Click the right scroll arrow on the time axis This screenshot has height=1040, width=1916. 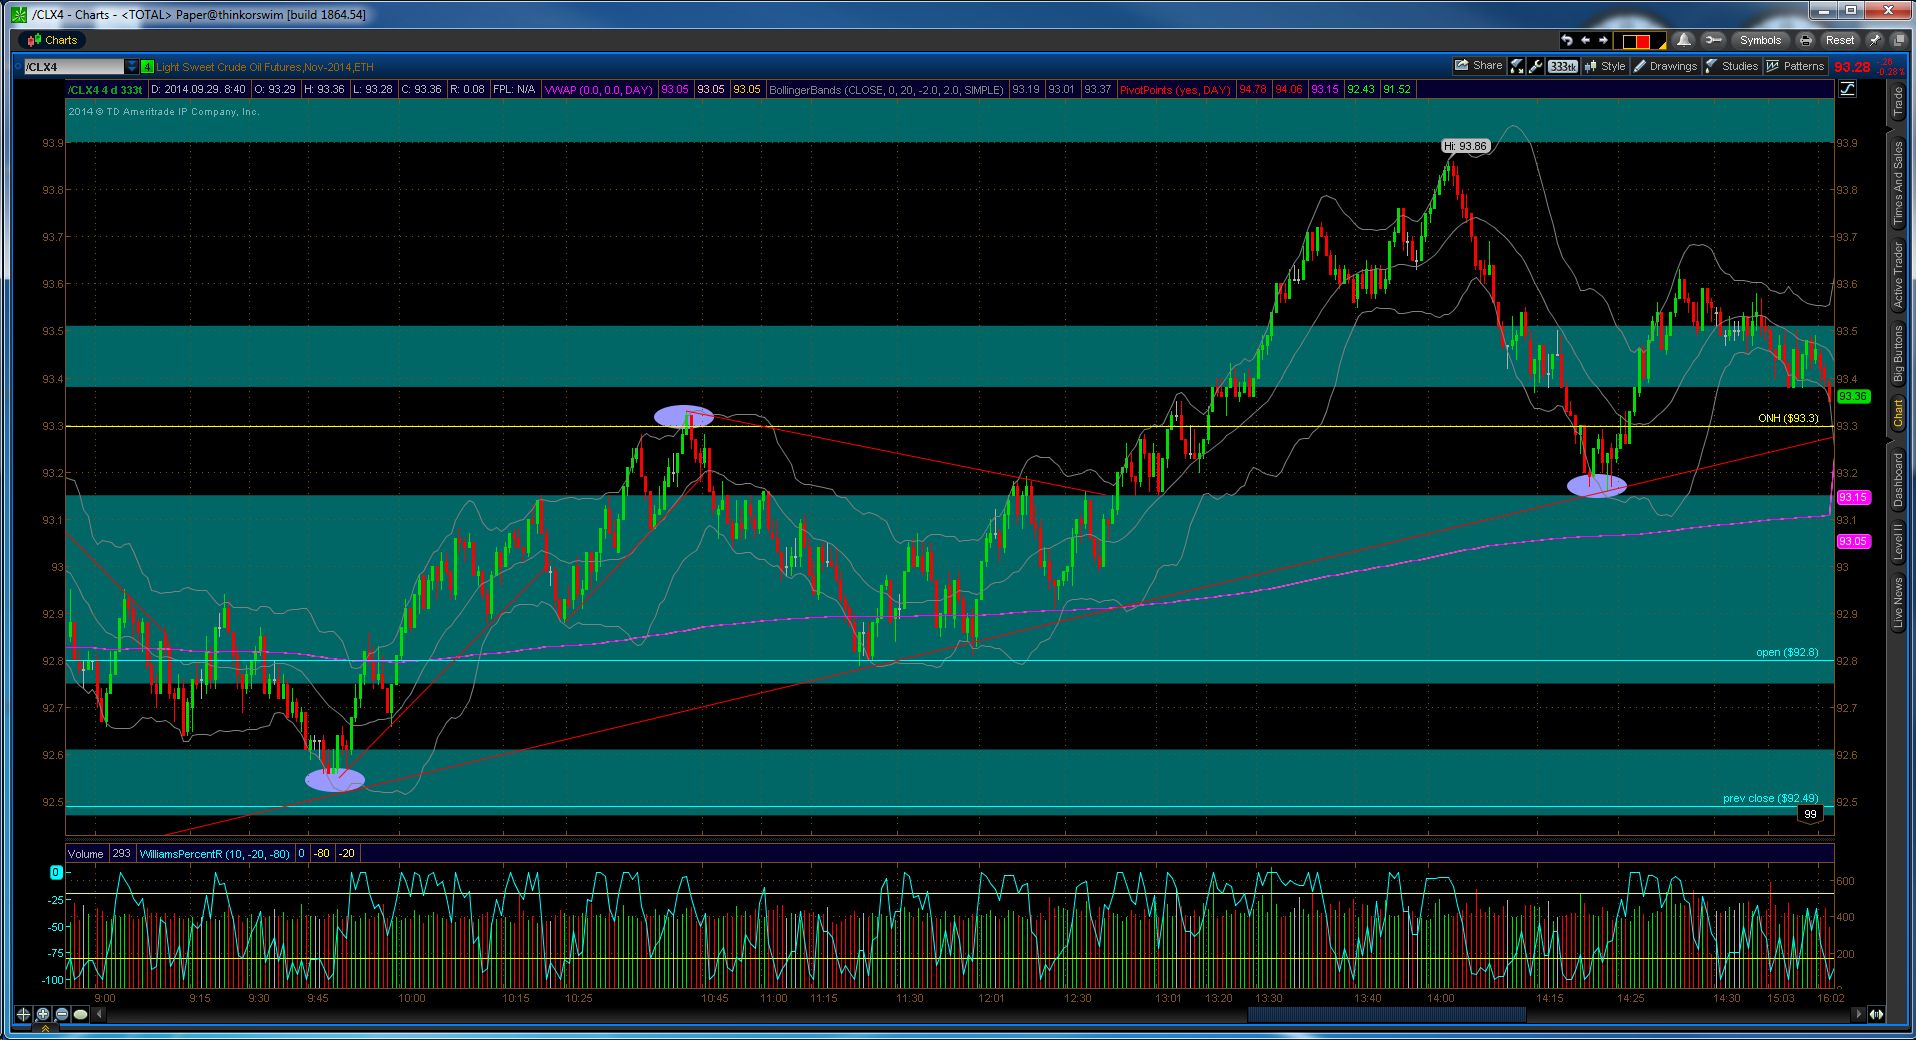point(1858,1014)
